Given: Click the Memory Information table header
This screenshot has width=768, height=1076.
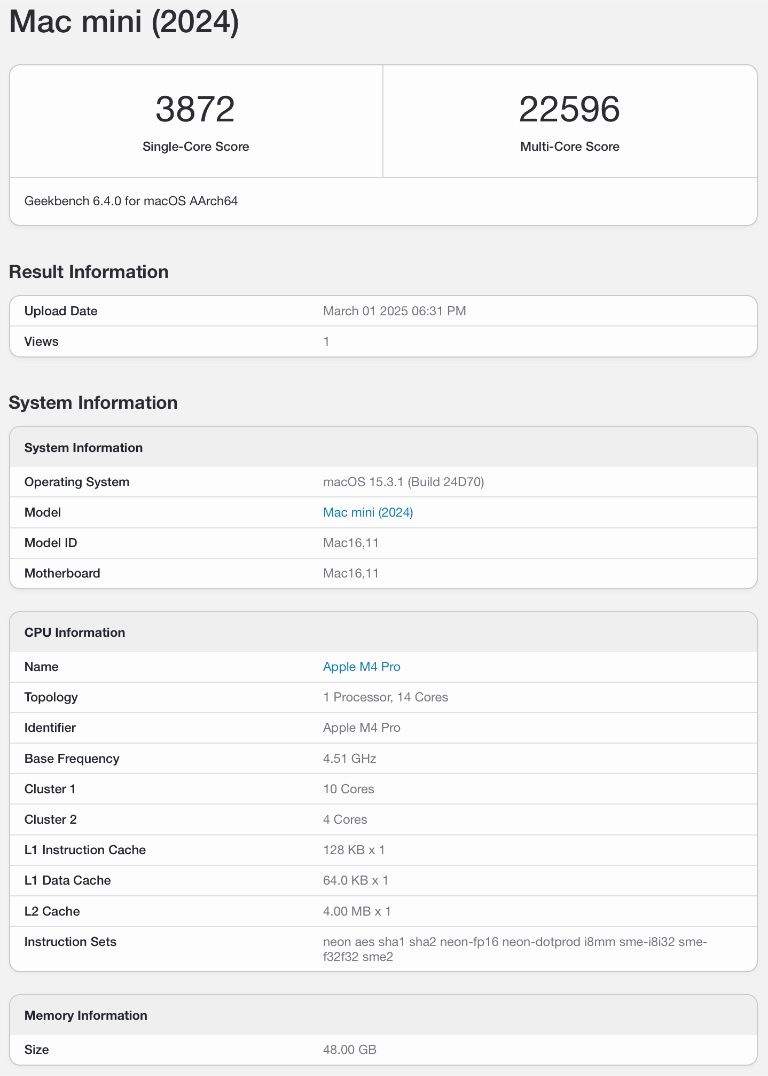Looking at the screenshot, I should click(86, 1016).
